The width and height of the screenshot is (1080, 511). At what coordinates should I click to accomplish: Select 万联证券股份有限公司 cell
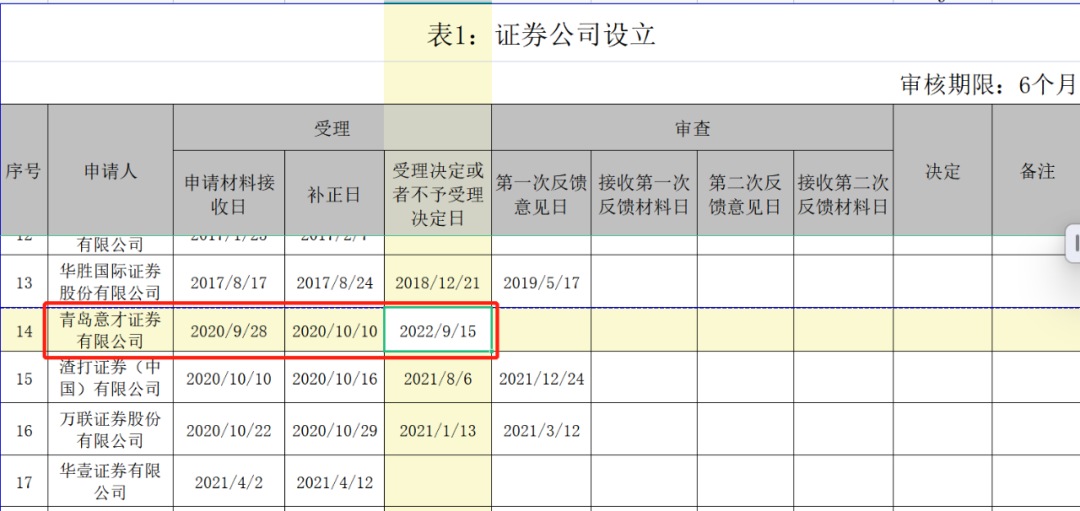(x=110, y=430)
